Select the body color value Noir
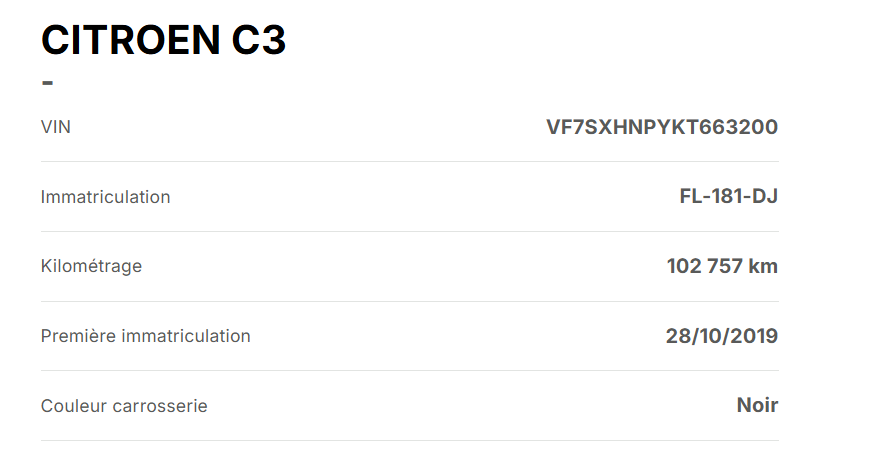 point(757,405)
